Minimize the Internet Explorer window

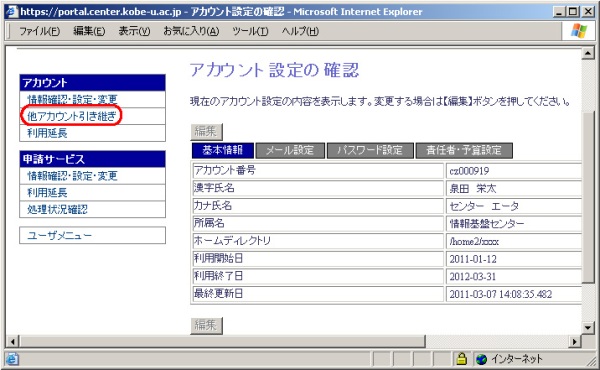coord(559,12)
